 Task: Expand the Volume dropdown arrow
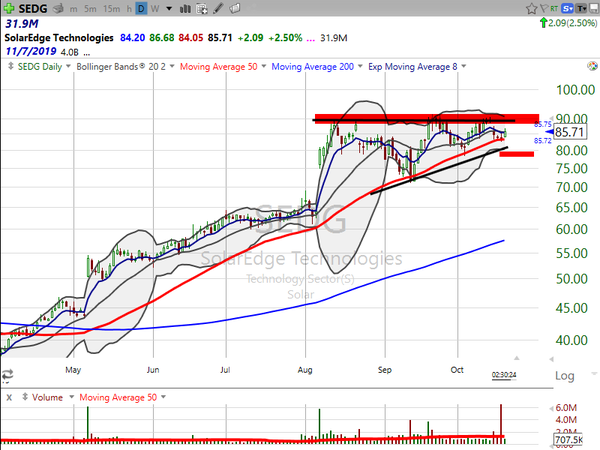pos(71,397)
